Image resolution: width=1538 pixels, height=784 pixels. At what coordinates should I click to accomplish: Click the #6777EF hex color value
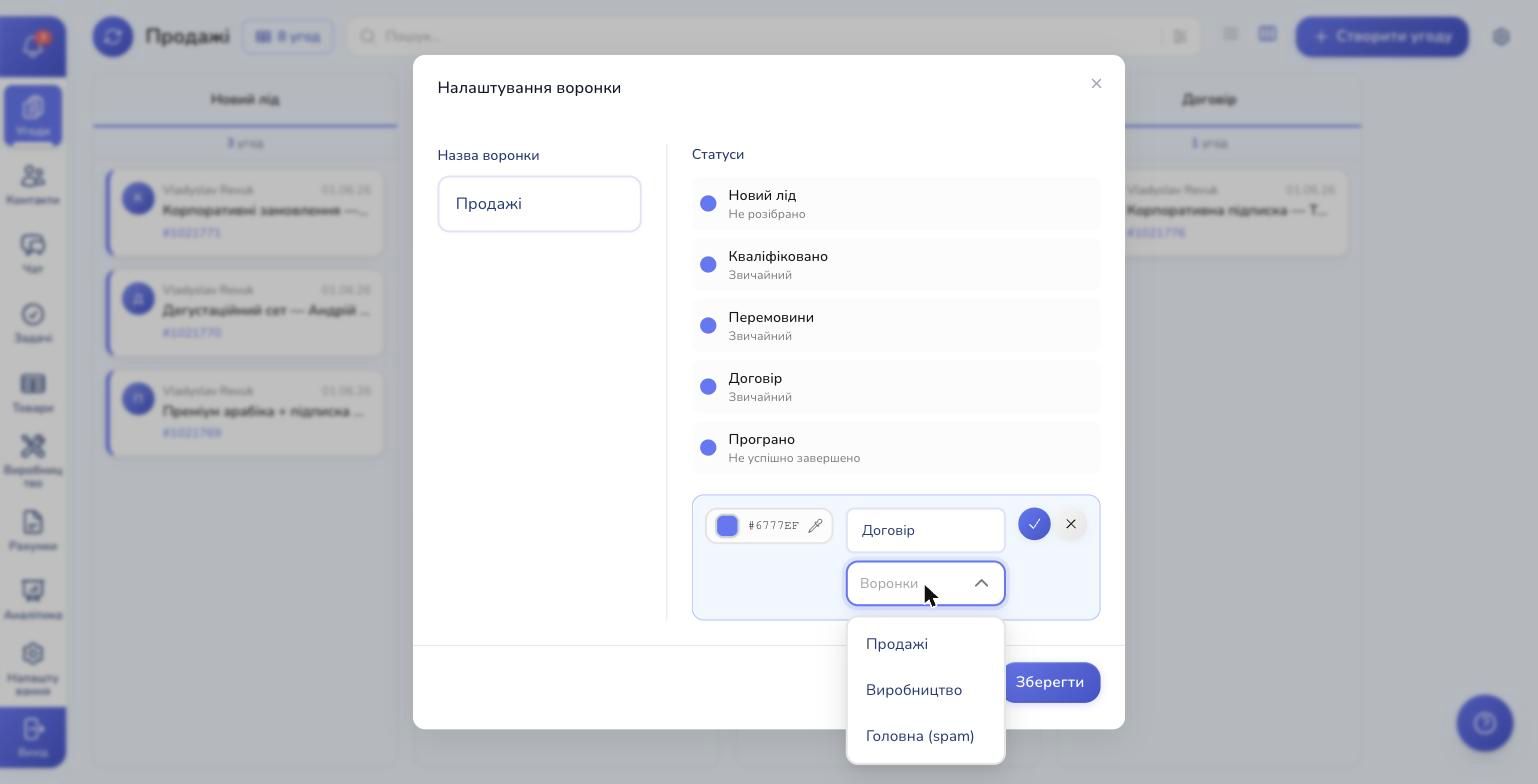(774, 526)
